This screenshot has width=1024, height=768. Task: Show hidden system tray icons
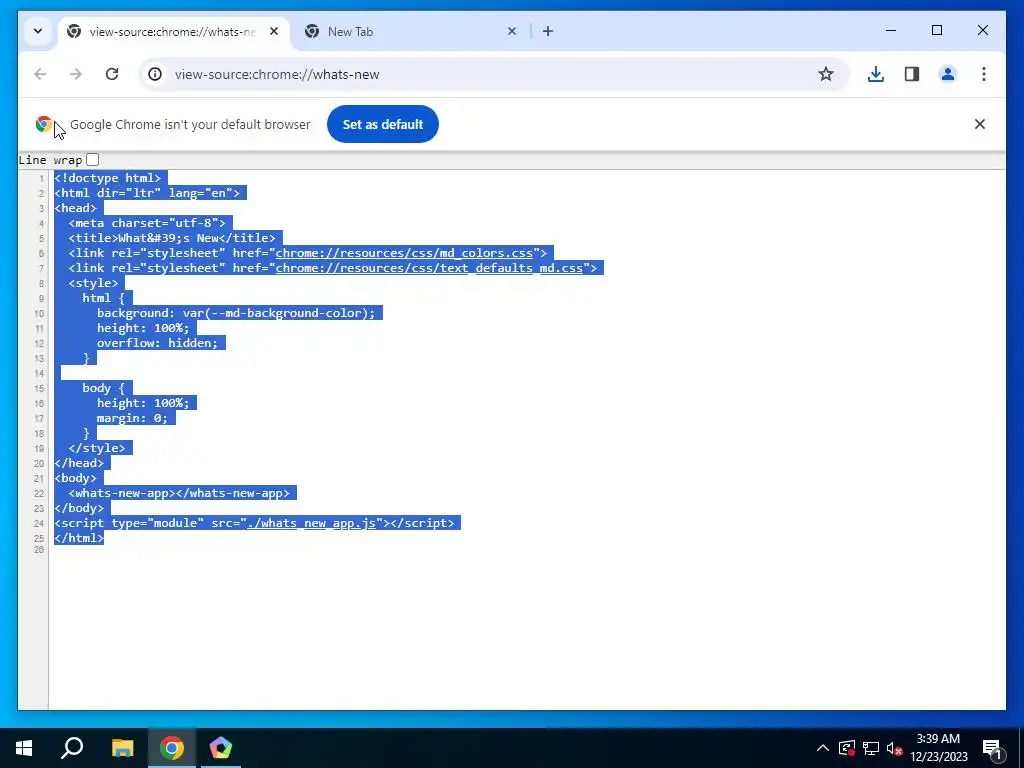823,748
